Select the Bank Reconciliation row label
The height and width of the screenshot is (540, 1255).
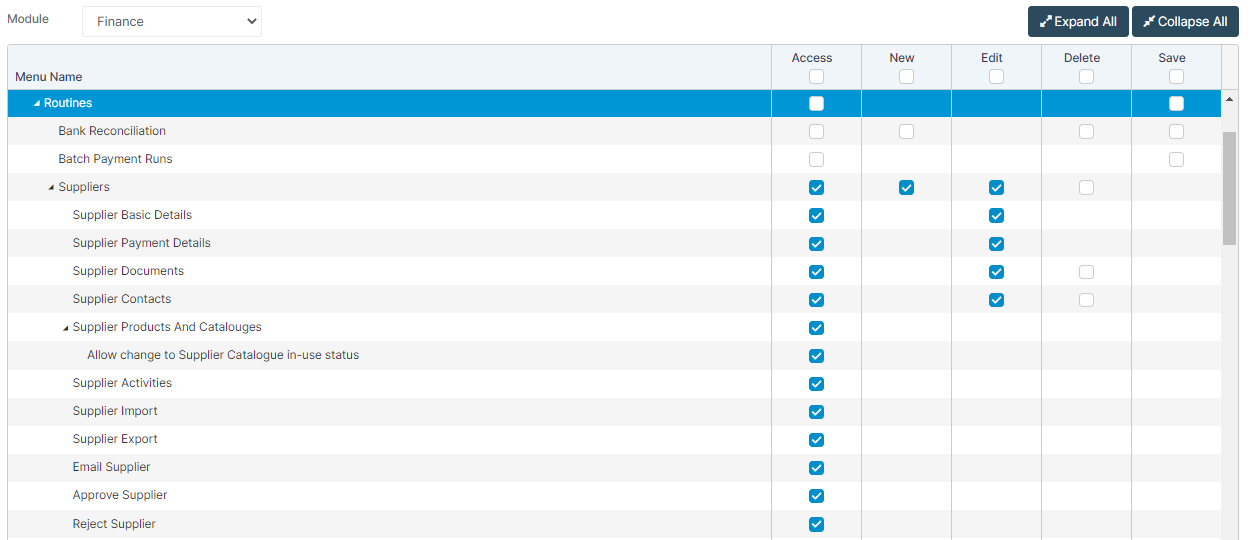pos(112,131)
